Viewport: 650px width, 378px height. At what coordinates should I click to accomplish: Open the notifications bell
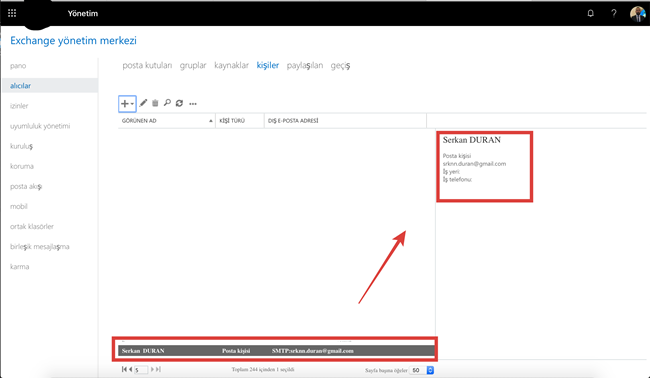(x=590, y=13)
